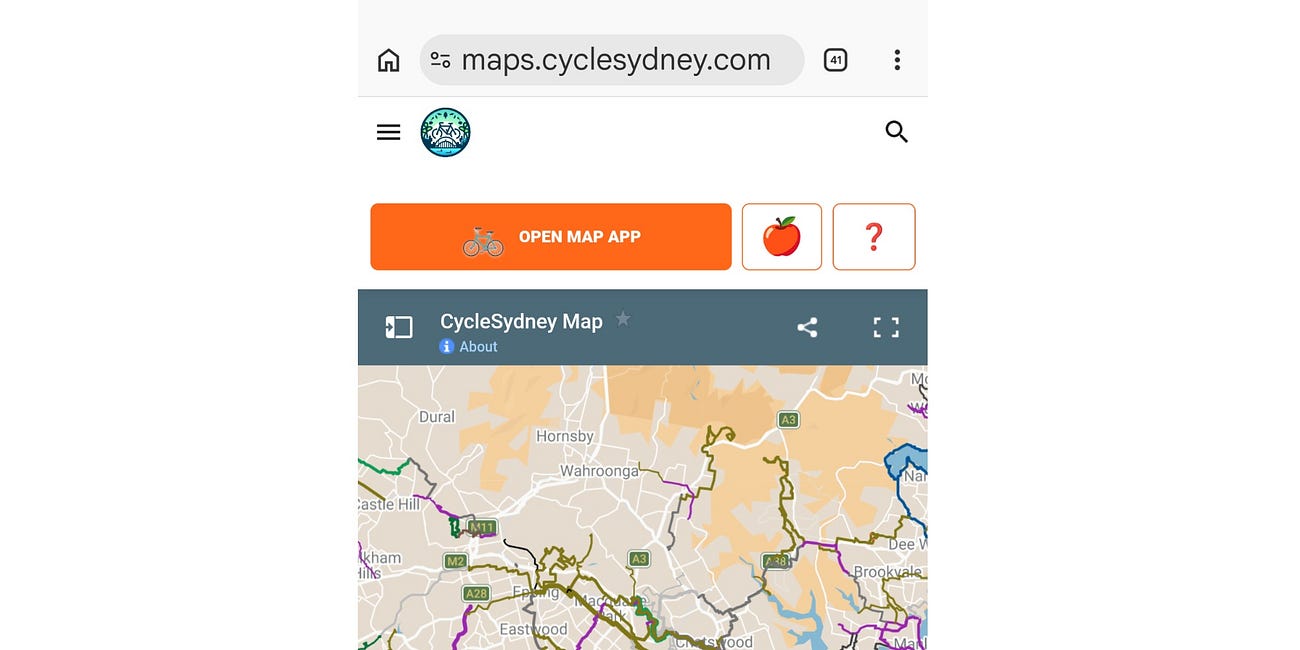The width and height of the screenshot is (1300, 650).
Task: Click the red question mark button
Action: (874, 237)
